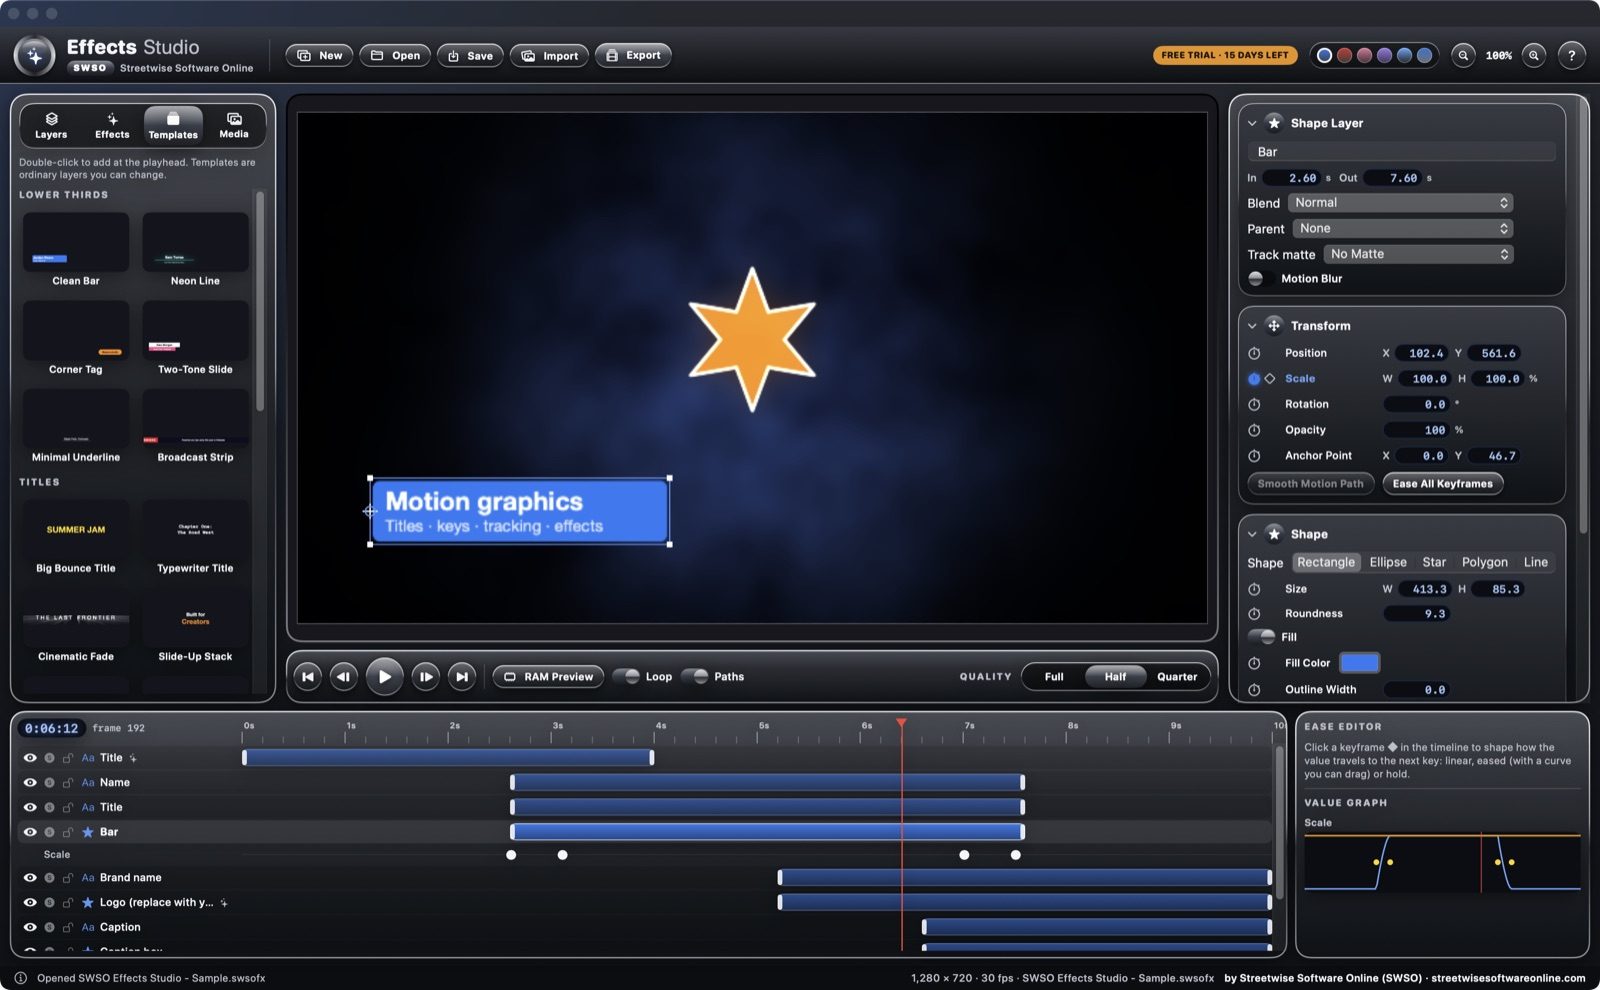
Task: Open the blue Fill Color swatch
Action: pos(1359,663)
